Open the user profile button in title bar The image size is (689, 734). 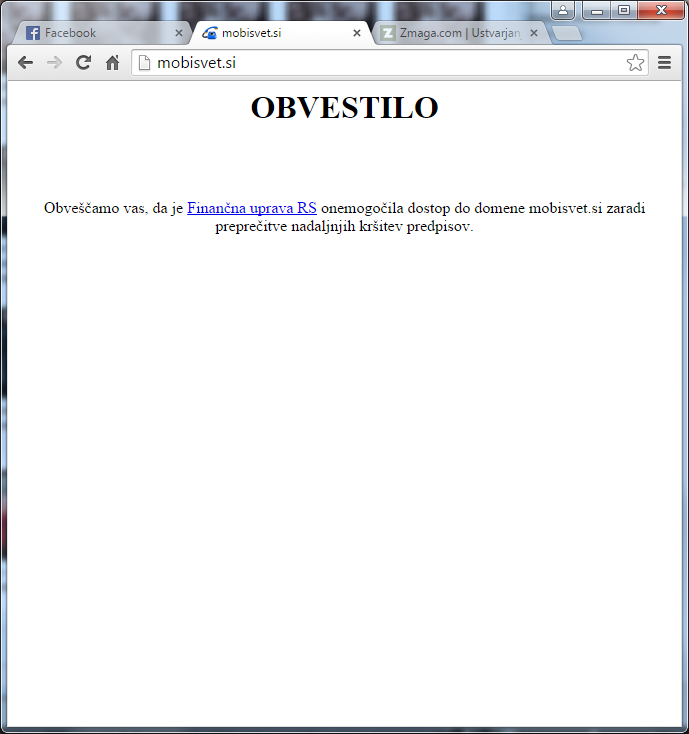[563, 10]
